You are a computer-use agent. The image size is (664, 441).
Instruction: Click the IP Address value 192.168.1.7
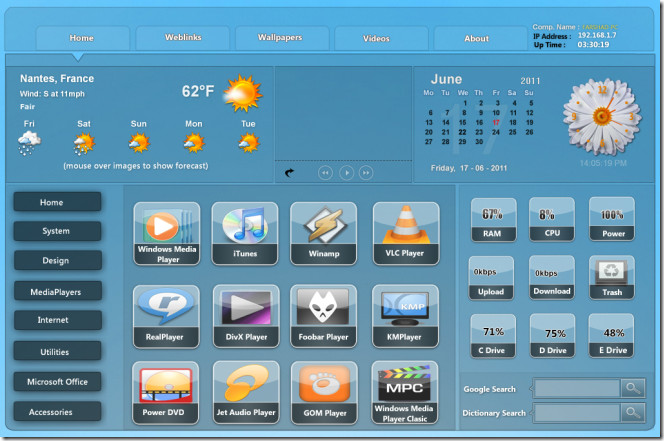coord(597,35)
